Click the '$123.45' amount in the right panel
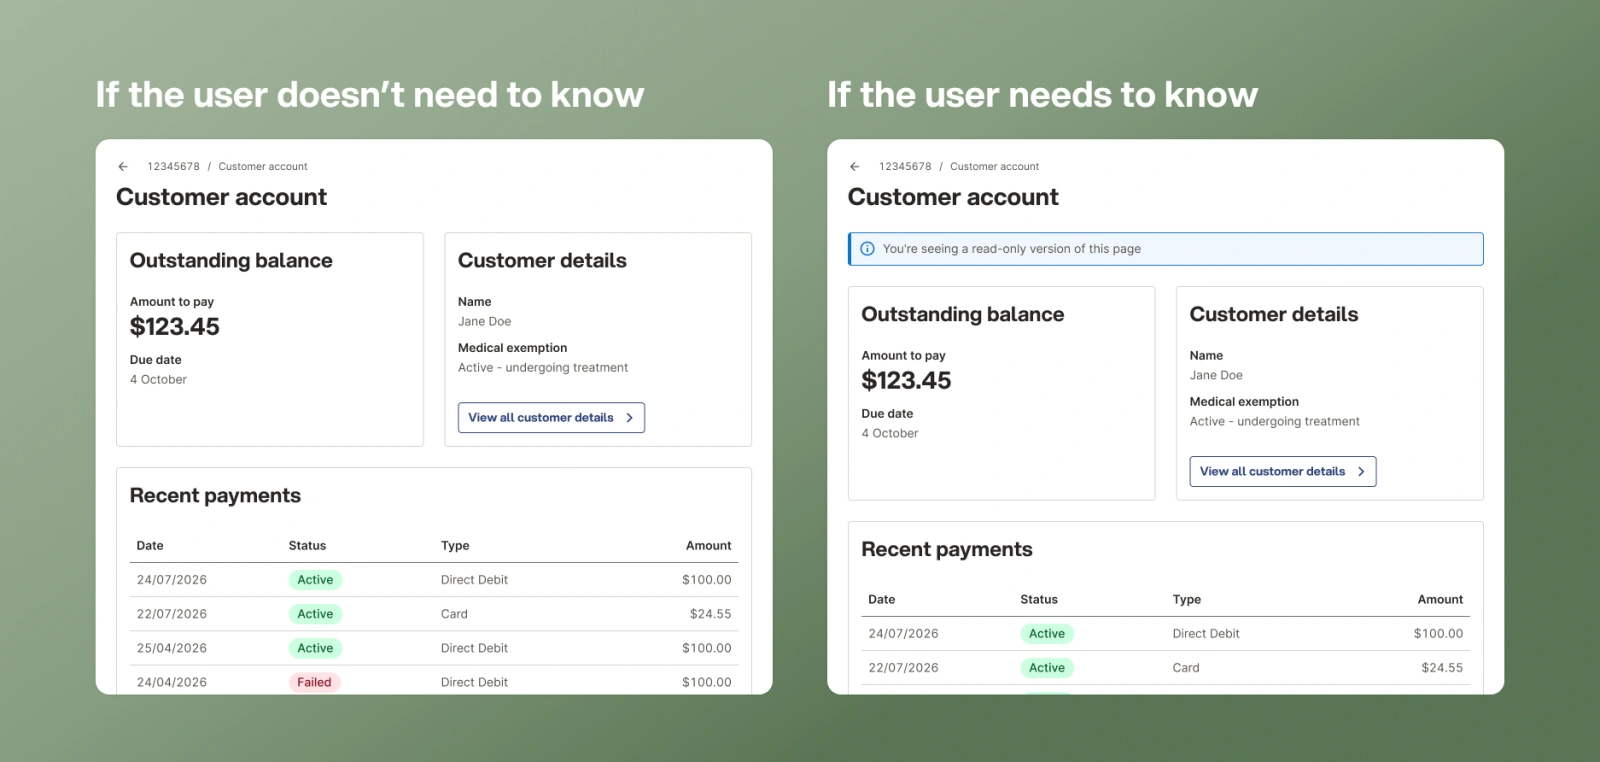 [907, 381]
